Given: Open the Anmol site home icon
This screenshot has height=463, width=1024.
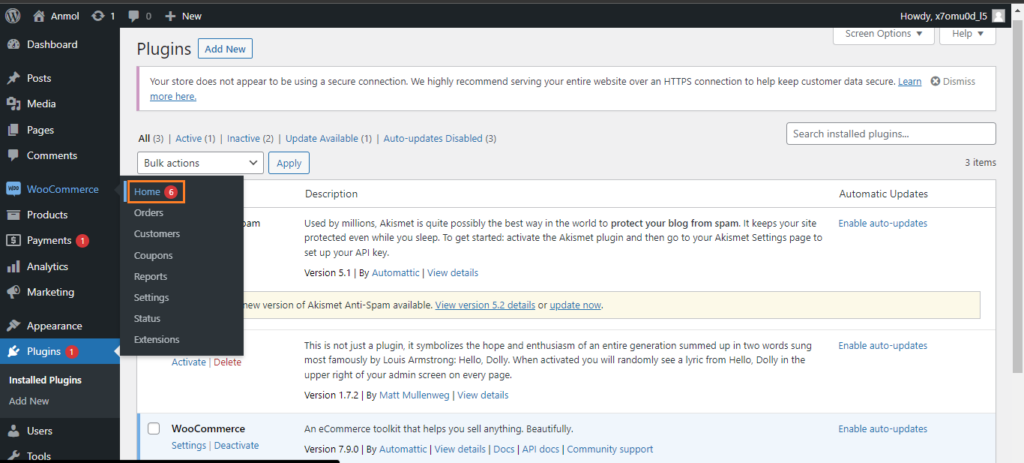Looking at the screenshot, I should point(39,16).
